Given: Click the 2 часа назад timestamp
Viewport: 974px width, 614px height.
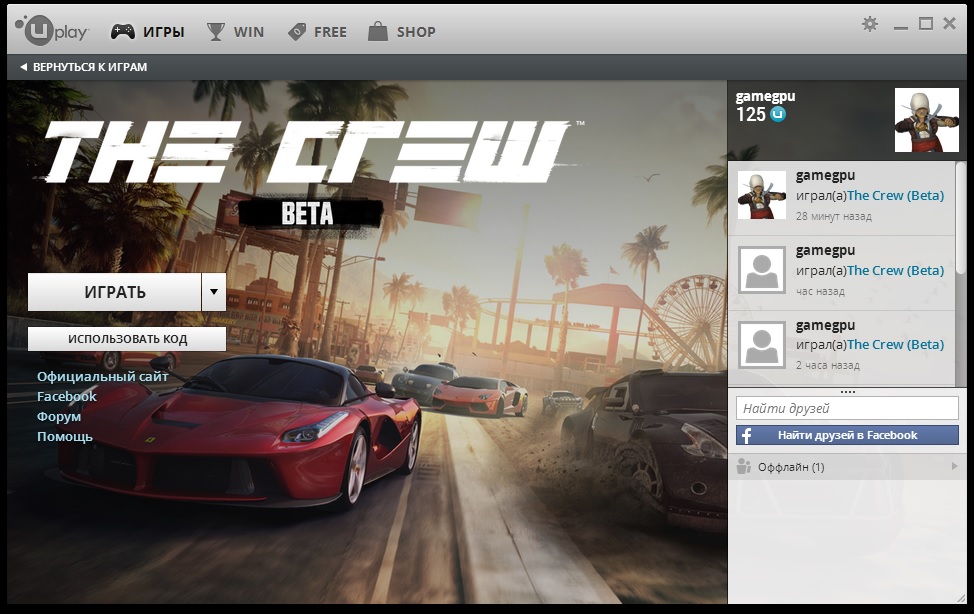Looking at the screenshot, I should tap(827, 365).
